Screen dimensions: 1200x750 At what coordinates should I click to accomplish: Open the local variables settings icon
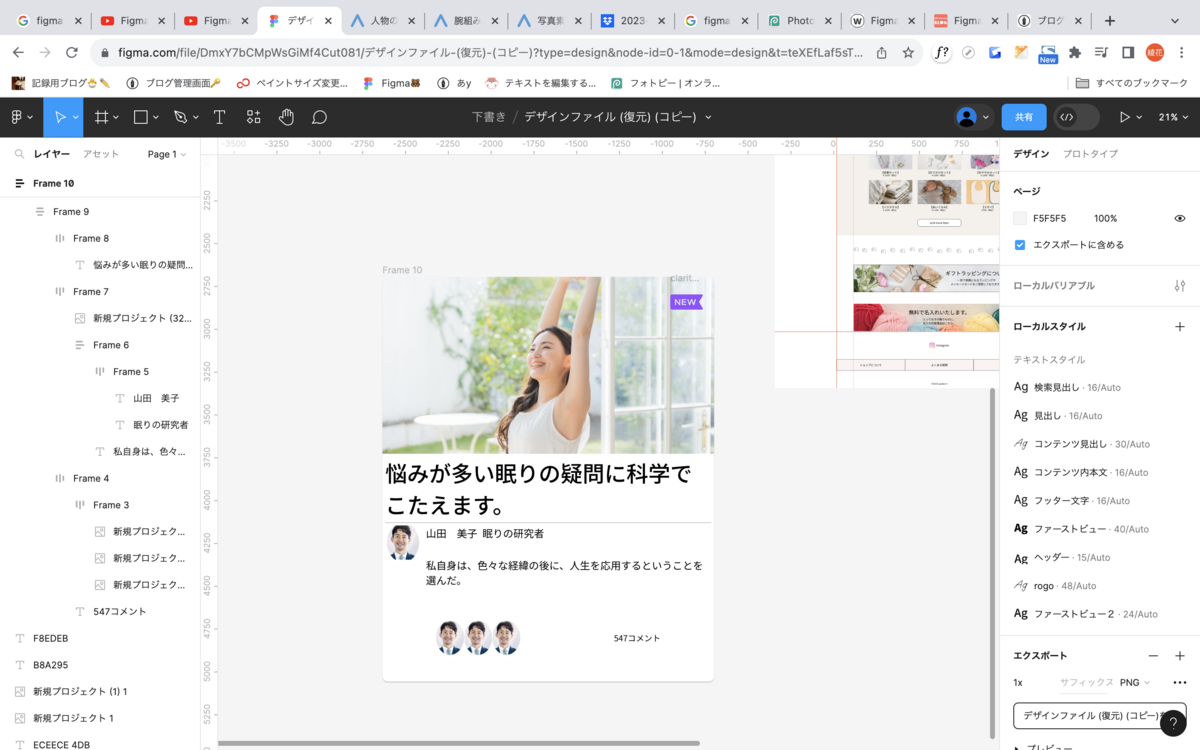[x=1180, y=286]
